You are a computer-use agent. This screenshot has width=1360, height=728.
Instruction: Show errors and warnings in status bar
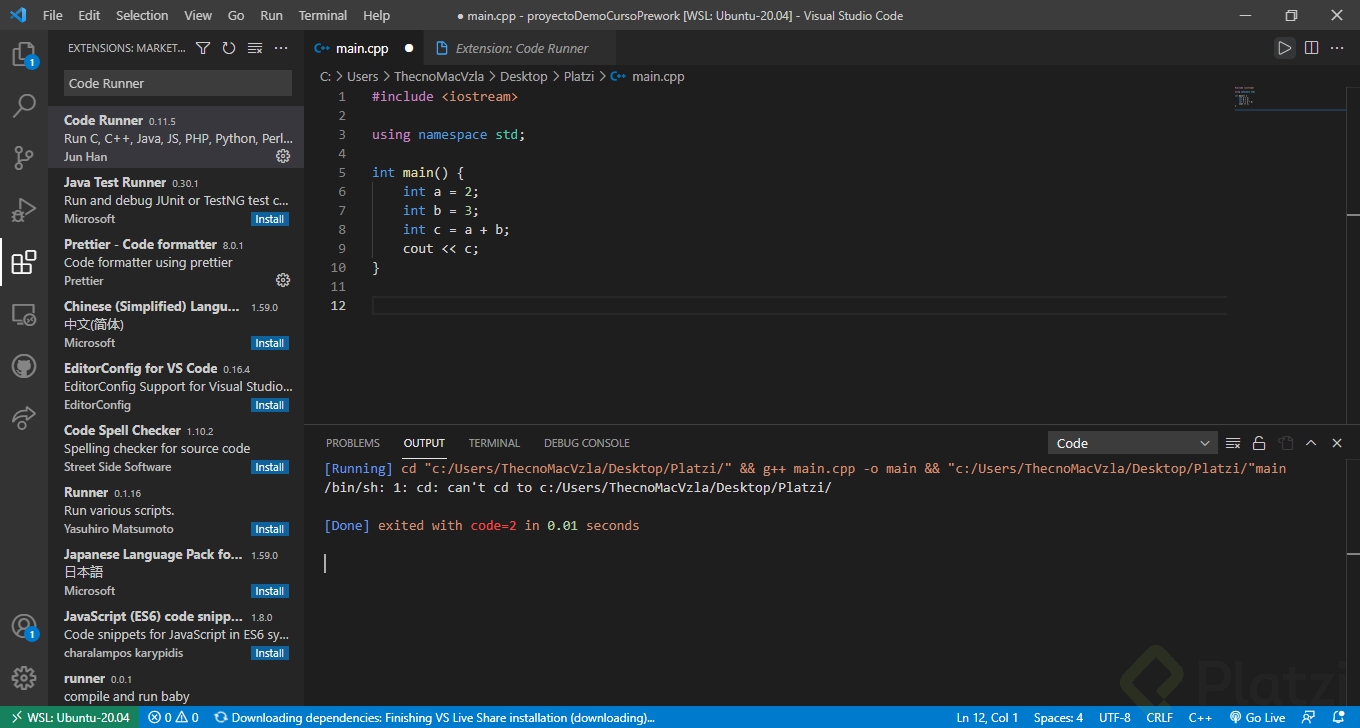click(x=173, y=717)
